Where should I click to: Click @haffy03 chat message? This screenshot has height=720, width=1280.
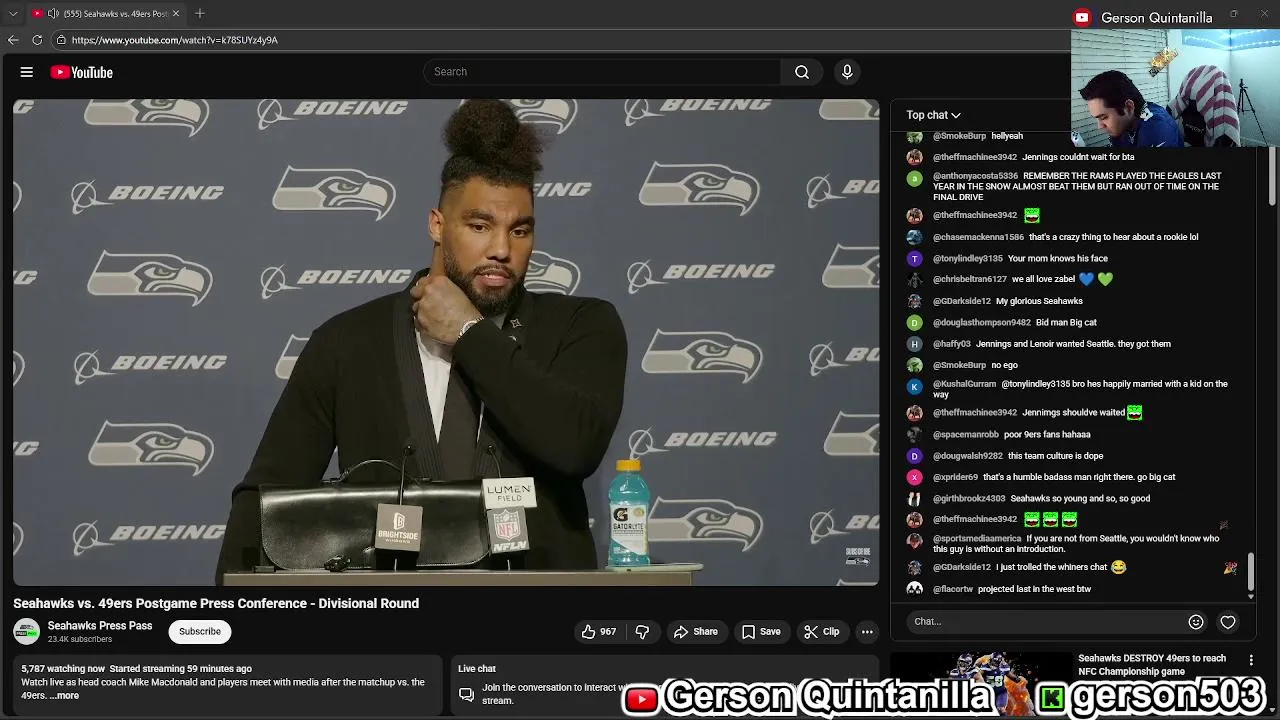[1073, 344]
